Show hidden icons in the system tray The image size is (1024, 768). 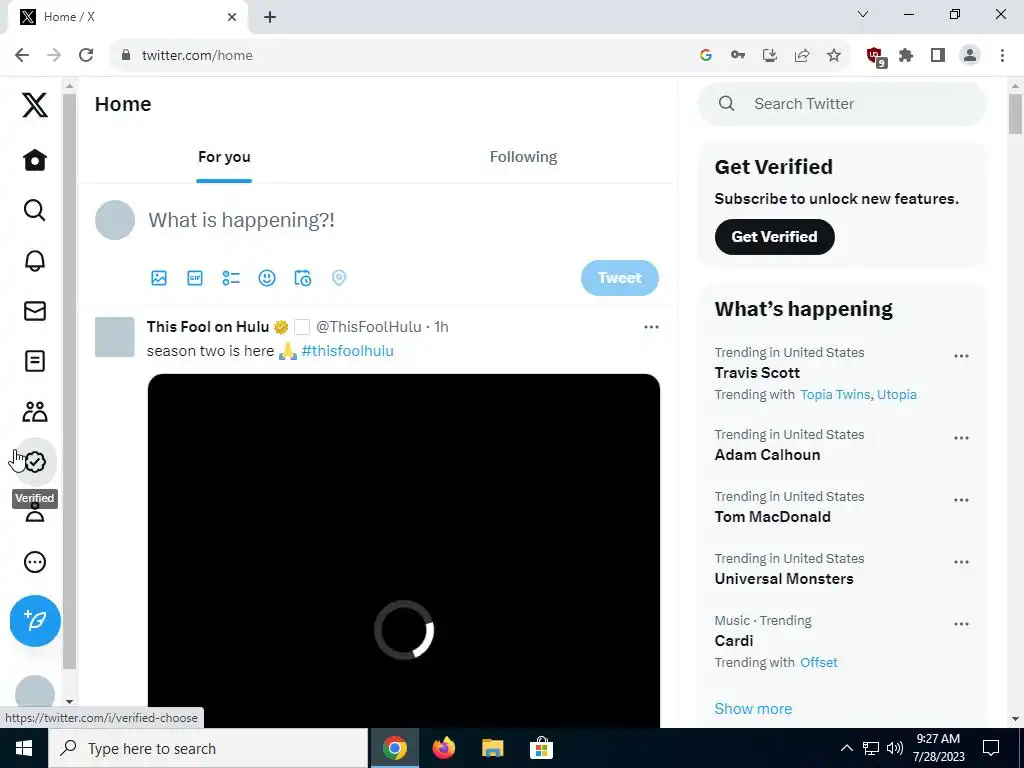click(846, 748)
